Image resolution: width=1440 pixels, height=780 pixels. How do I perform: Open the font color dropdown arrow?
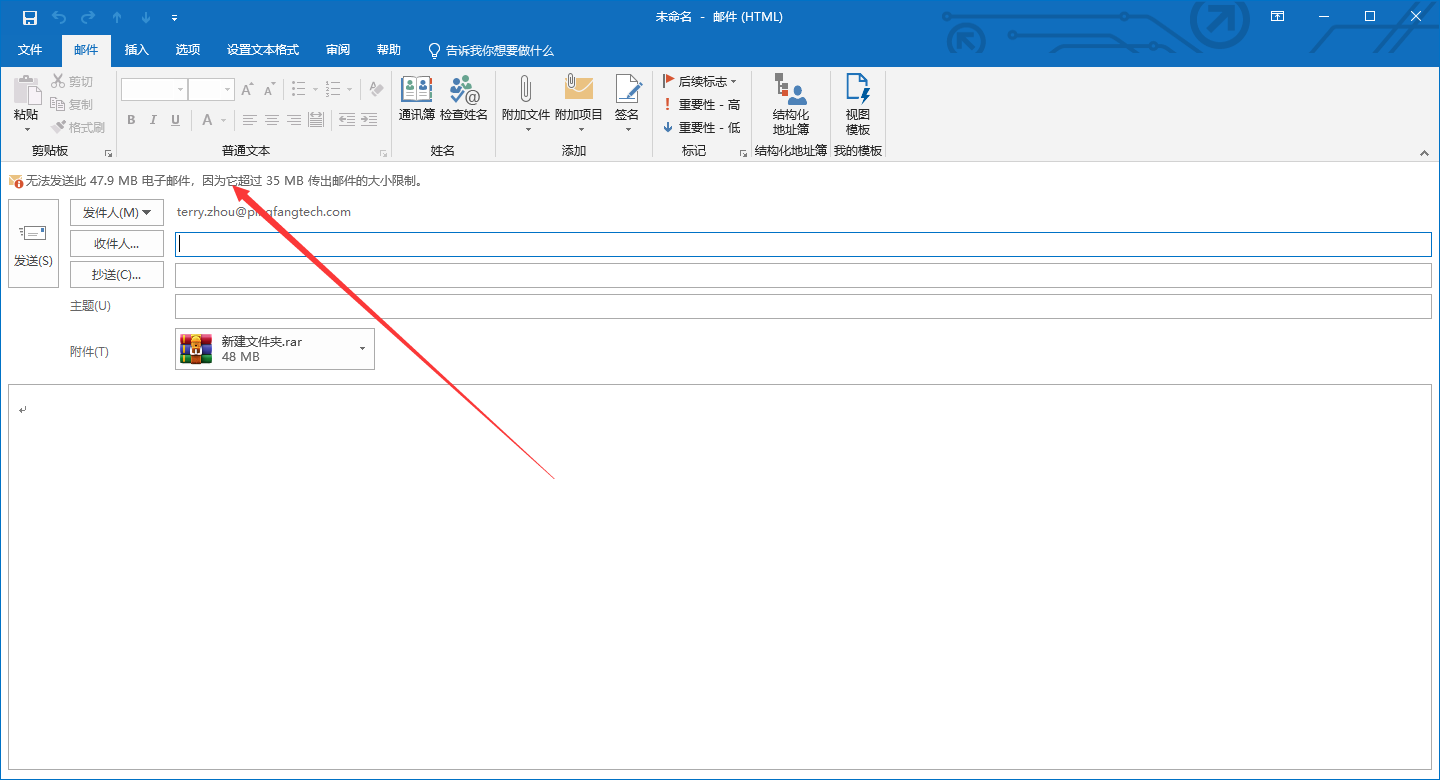click(x=223, y=120)
